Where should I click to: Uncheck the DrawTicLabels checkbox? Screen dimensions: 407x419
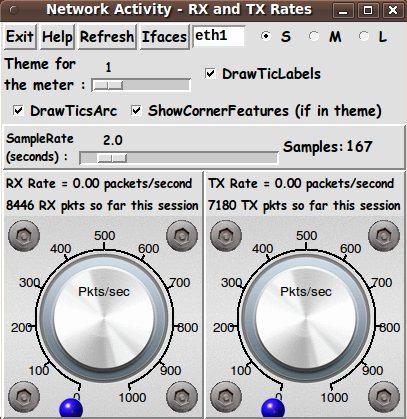point(210,73)
